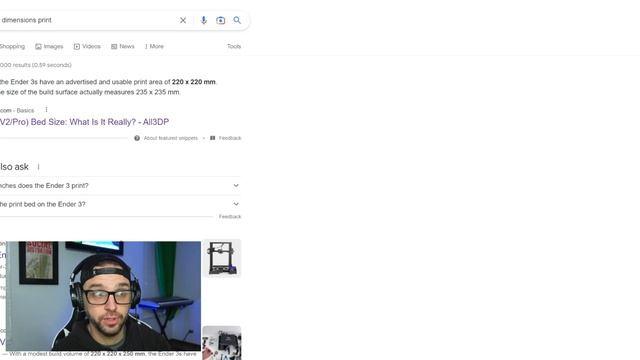640x360 pixels.
Task: Open the 'About featured snippets' link
Action: coord(171,138)
